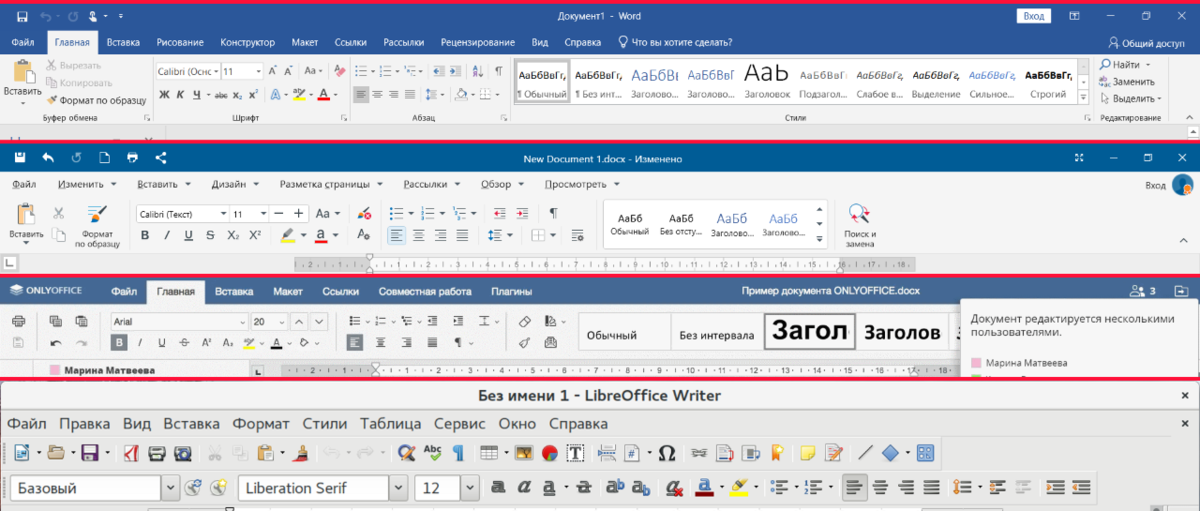Viewport: 1200px width, 511px height.
Task: Click the ¶ icon in New Document 1.docx toolbar
Action: pyautogui.click(x=553, y=213)
